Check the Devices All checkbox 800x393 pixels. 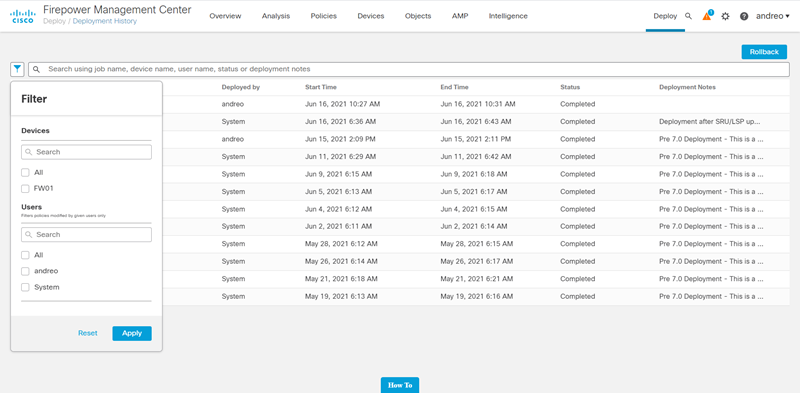[x=25, y=173]
